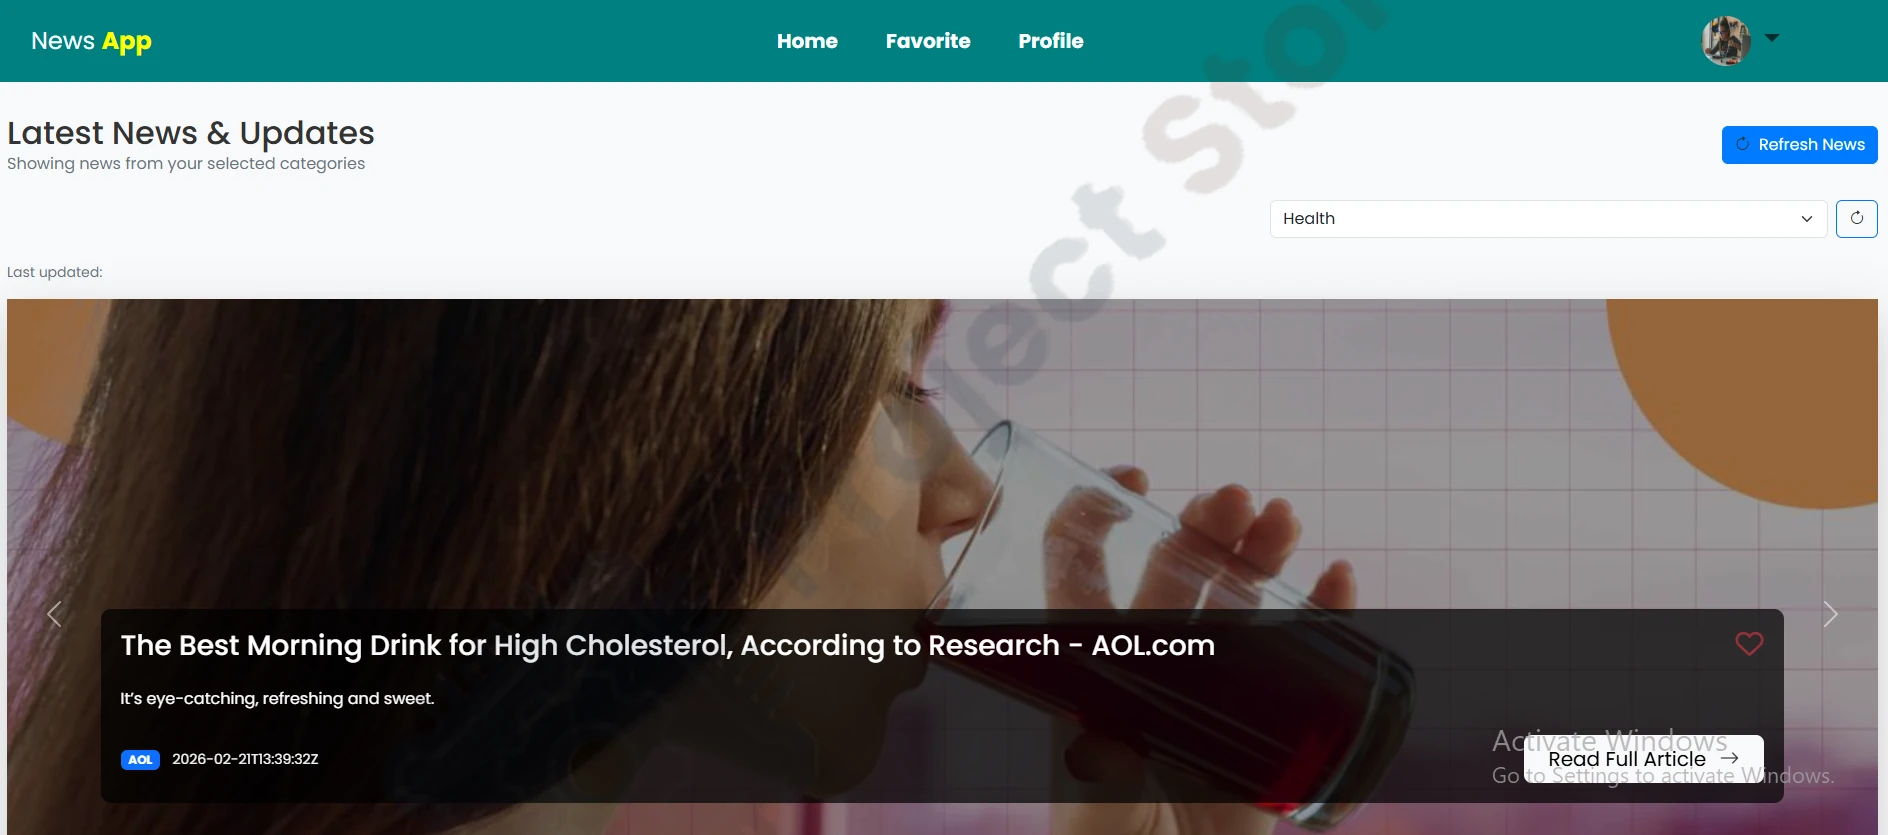Click the spinning icon inside Refresh News
The image size is (1888, 835).
[1743, 144]
